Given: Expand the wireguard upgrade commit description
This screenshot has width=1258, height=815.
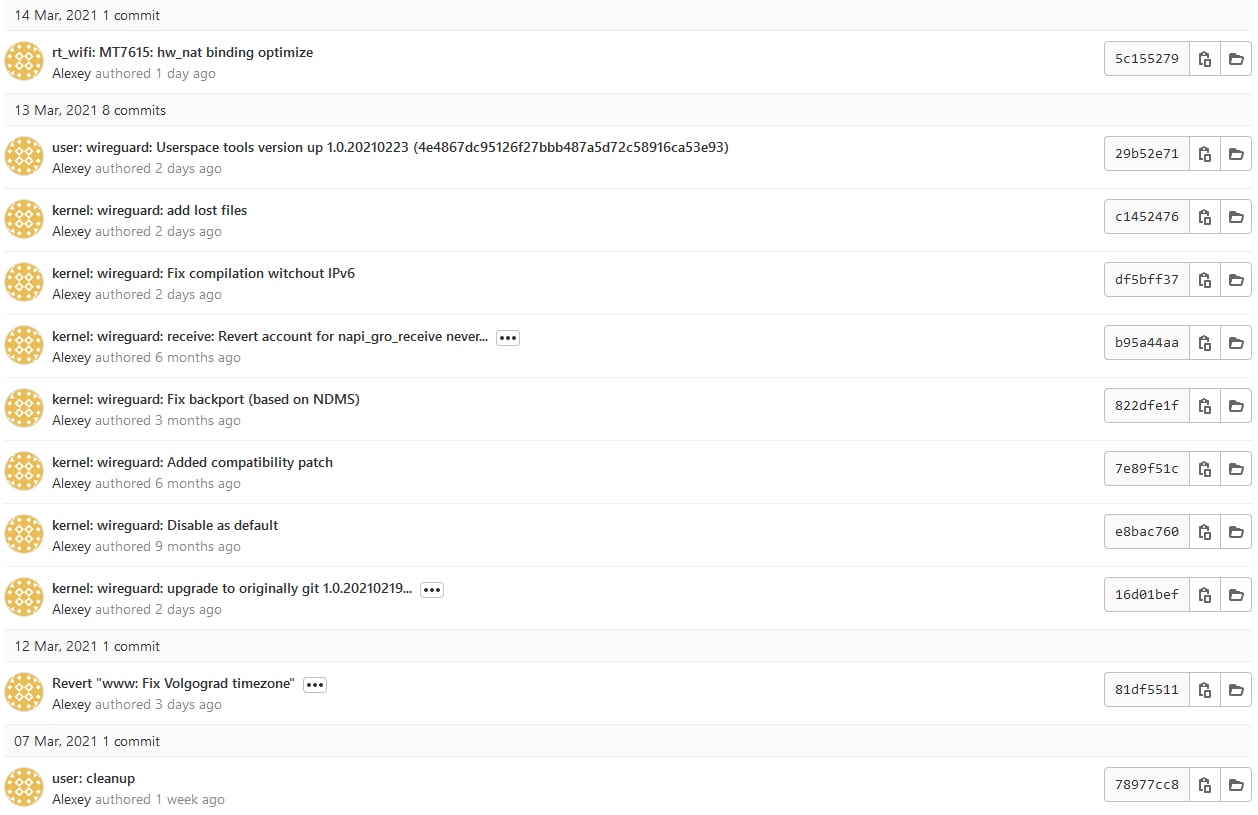Looking at the screenshot, I should 431,589.
